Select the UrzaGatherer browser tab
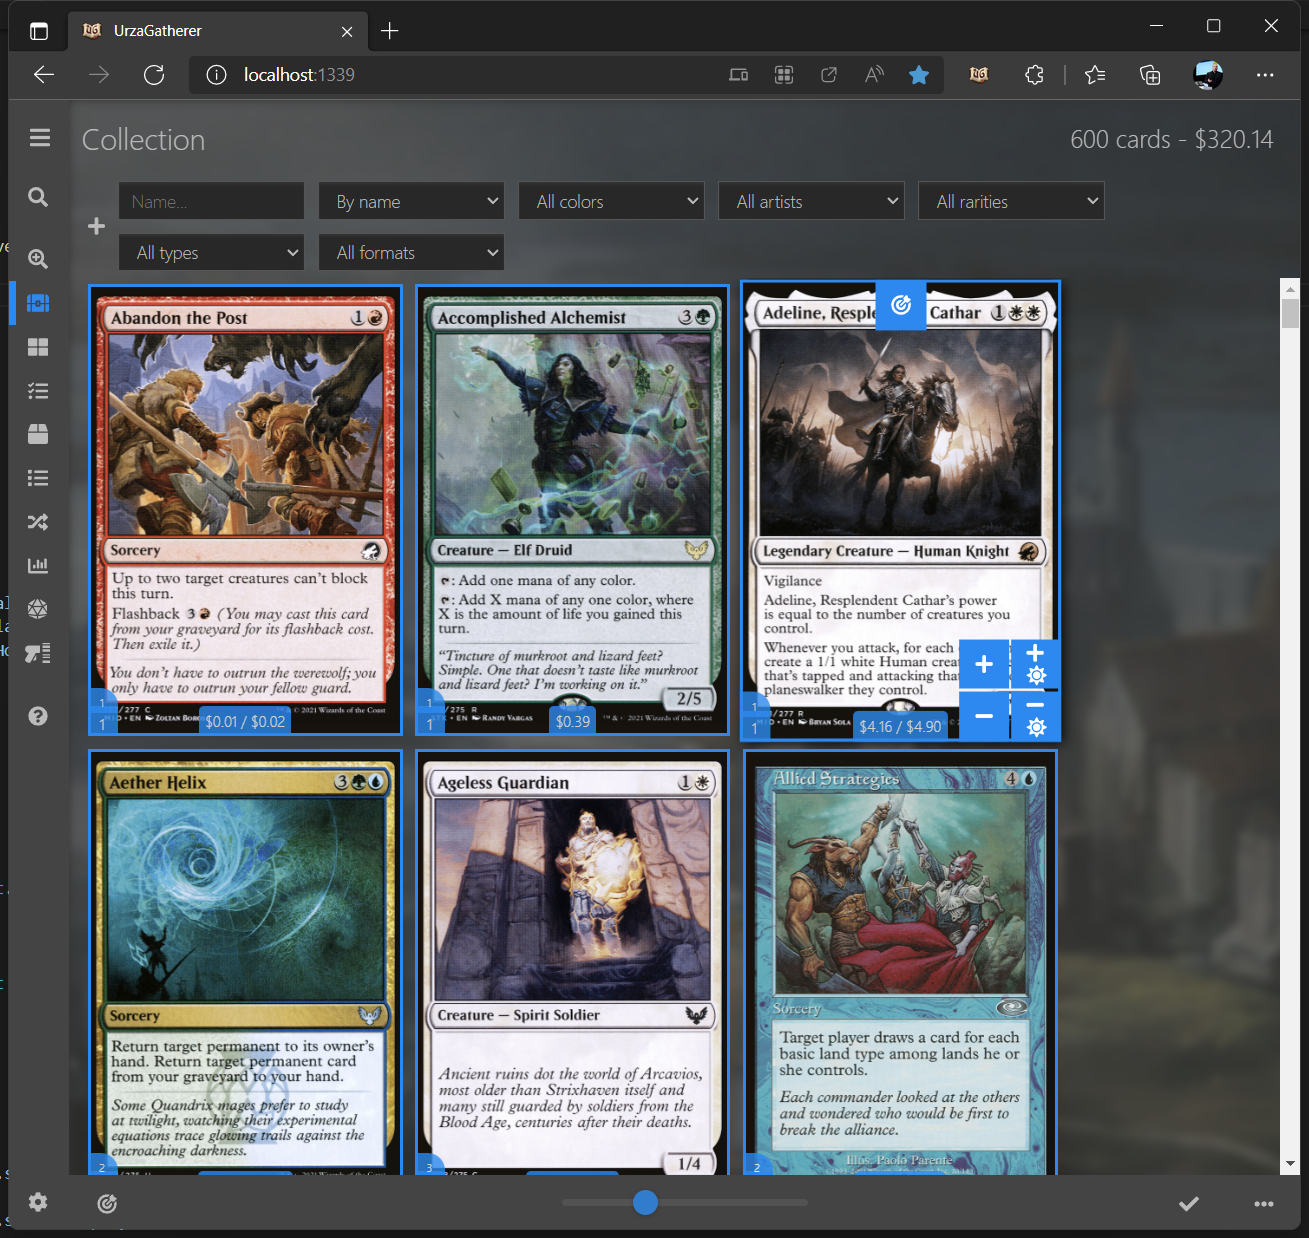 pos(218,31)
